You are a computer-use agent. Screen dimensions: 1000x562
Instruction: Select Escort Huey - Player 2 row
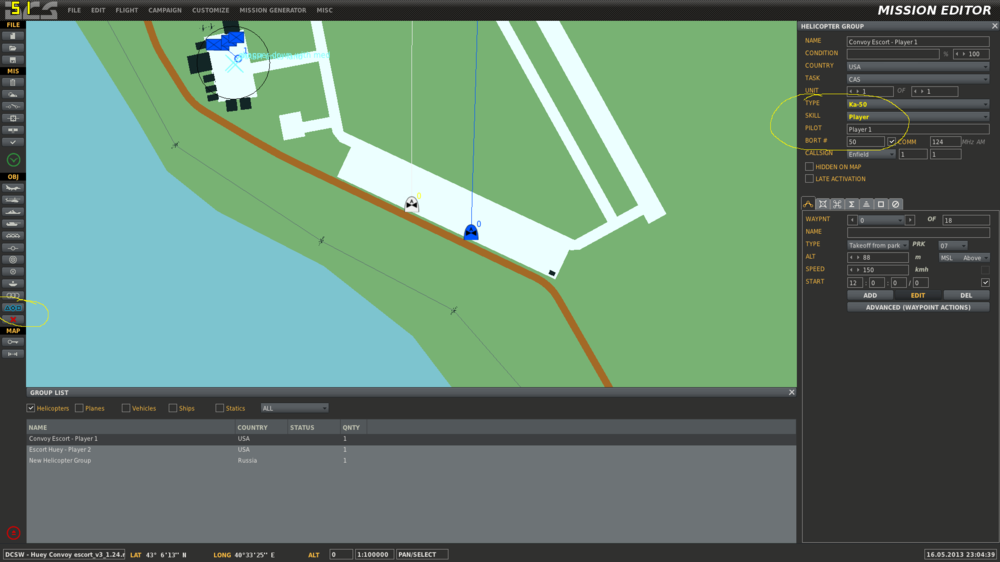[x=411, y=450]
